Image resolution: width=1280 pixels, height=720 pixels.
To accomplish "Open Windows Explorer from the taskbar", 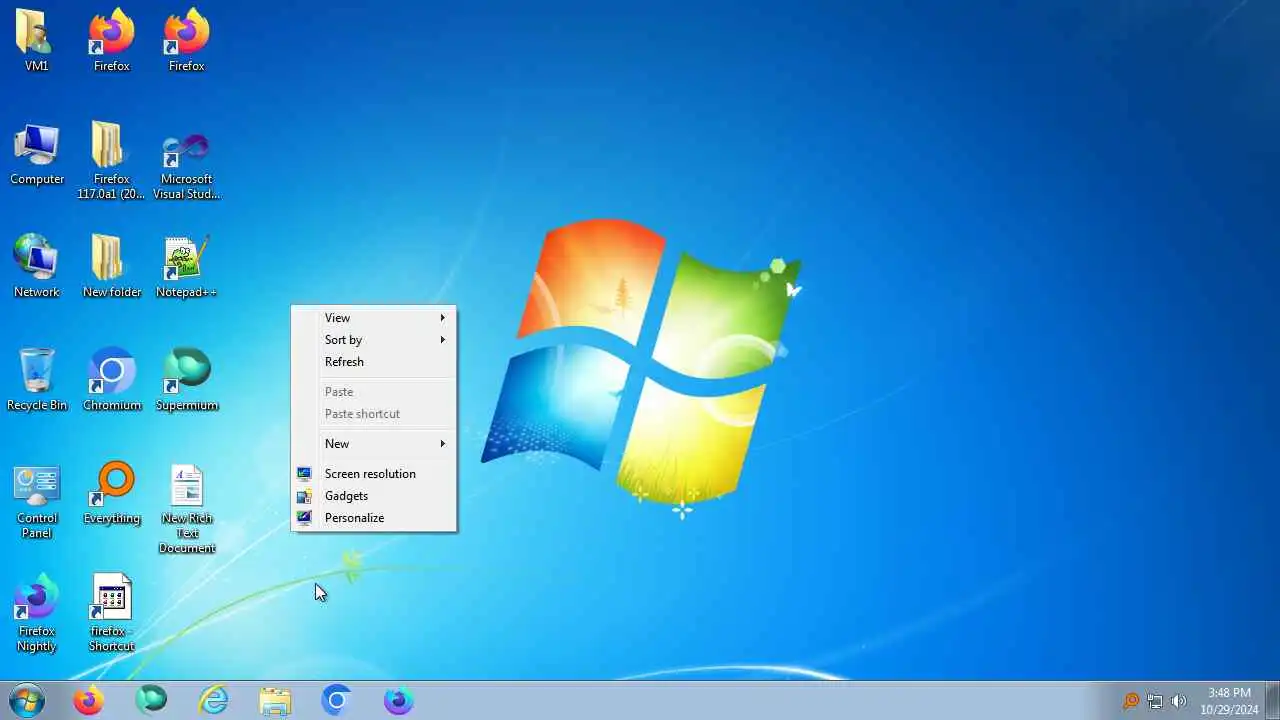I will [x=275, y=700].
